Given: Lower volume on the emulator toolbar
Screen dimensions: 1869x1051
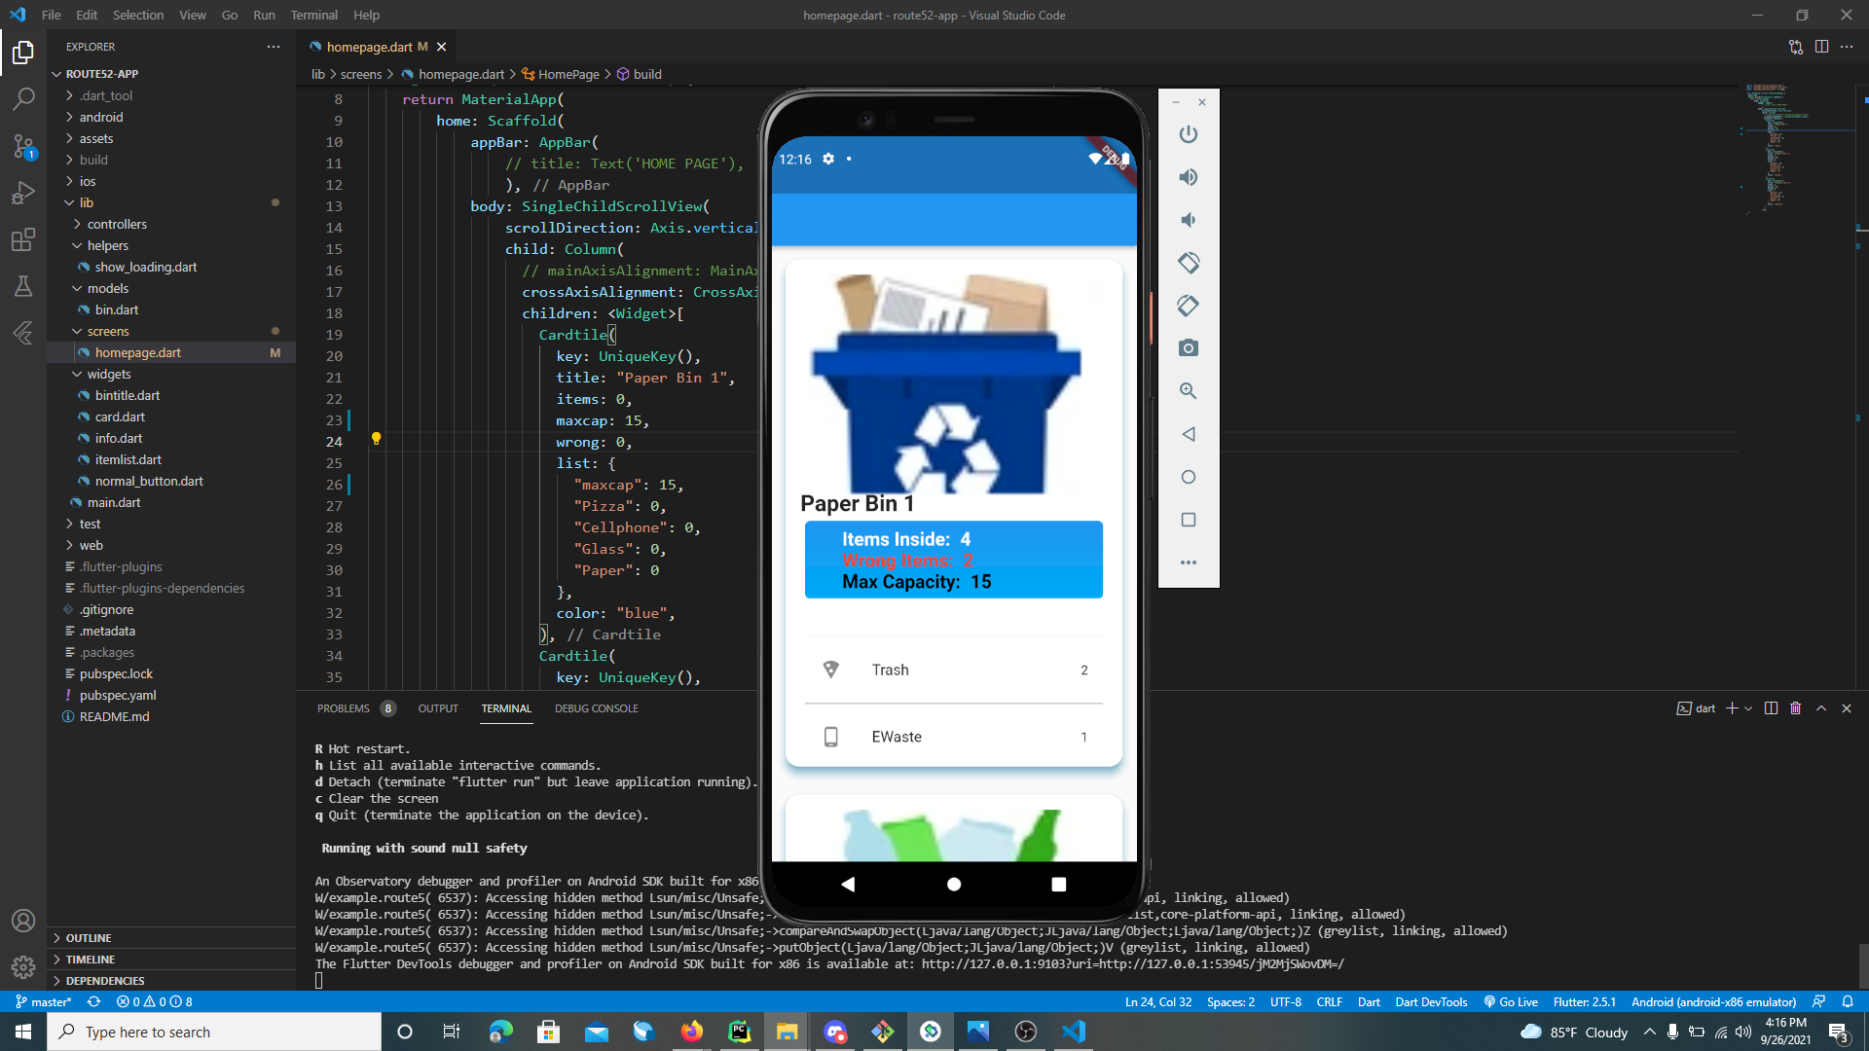Looking at the screenshot, I should coord(1188,220).
